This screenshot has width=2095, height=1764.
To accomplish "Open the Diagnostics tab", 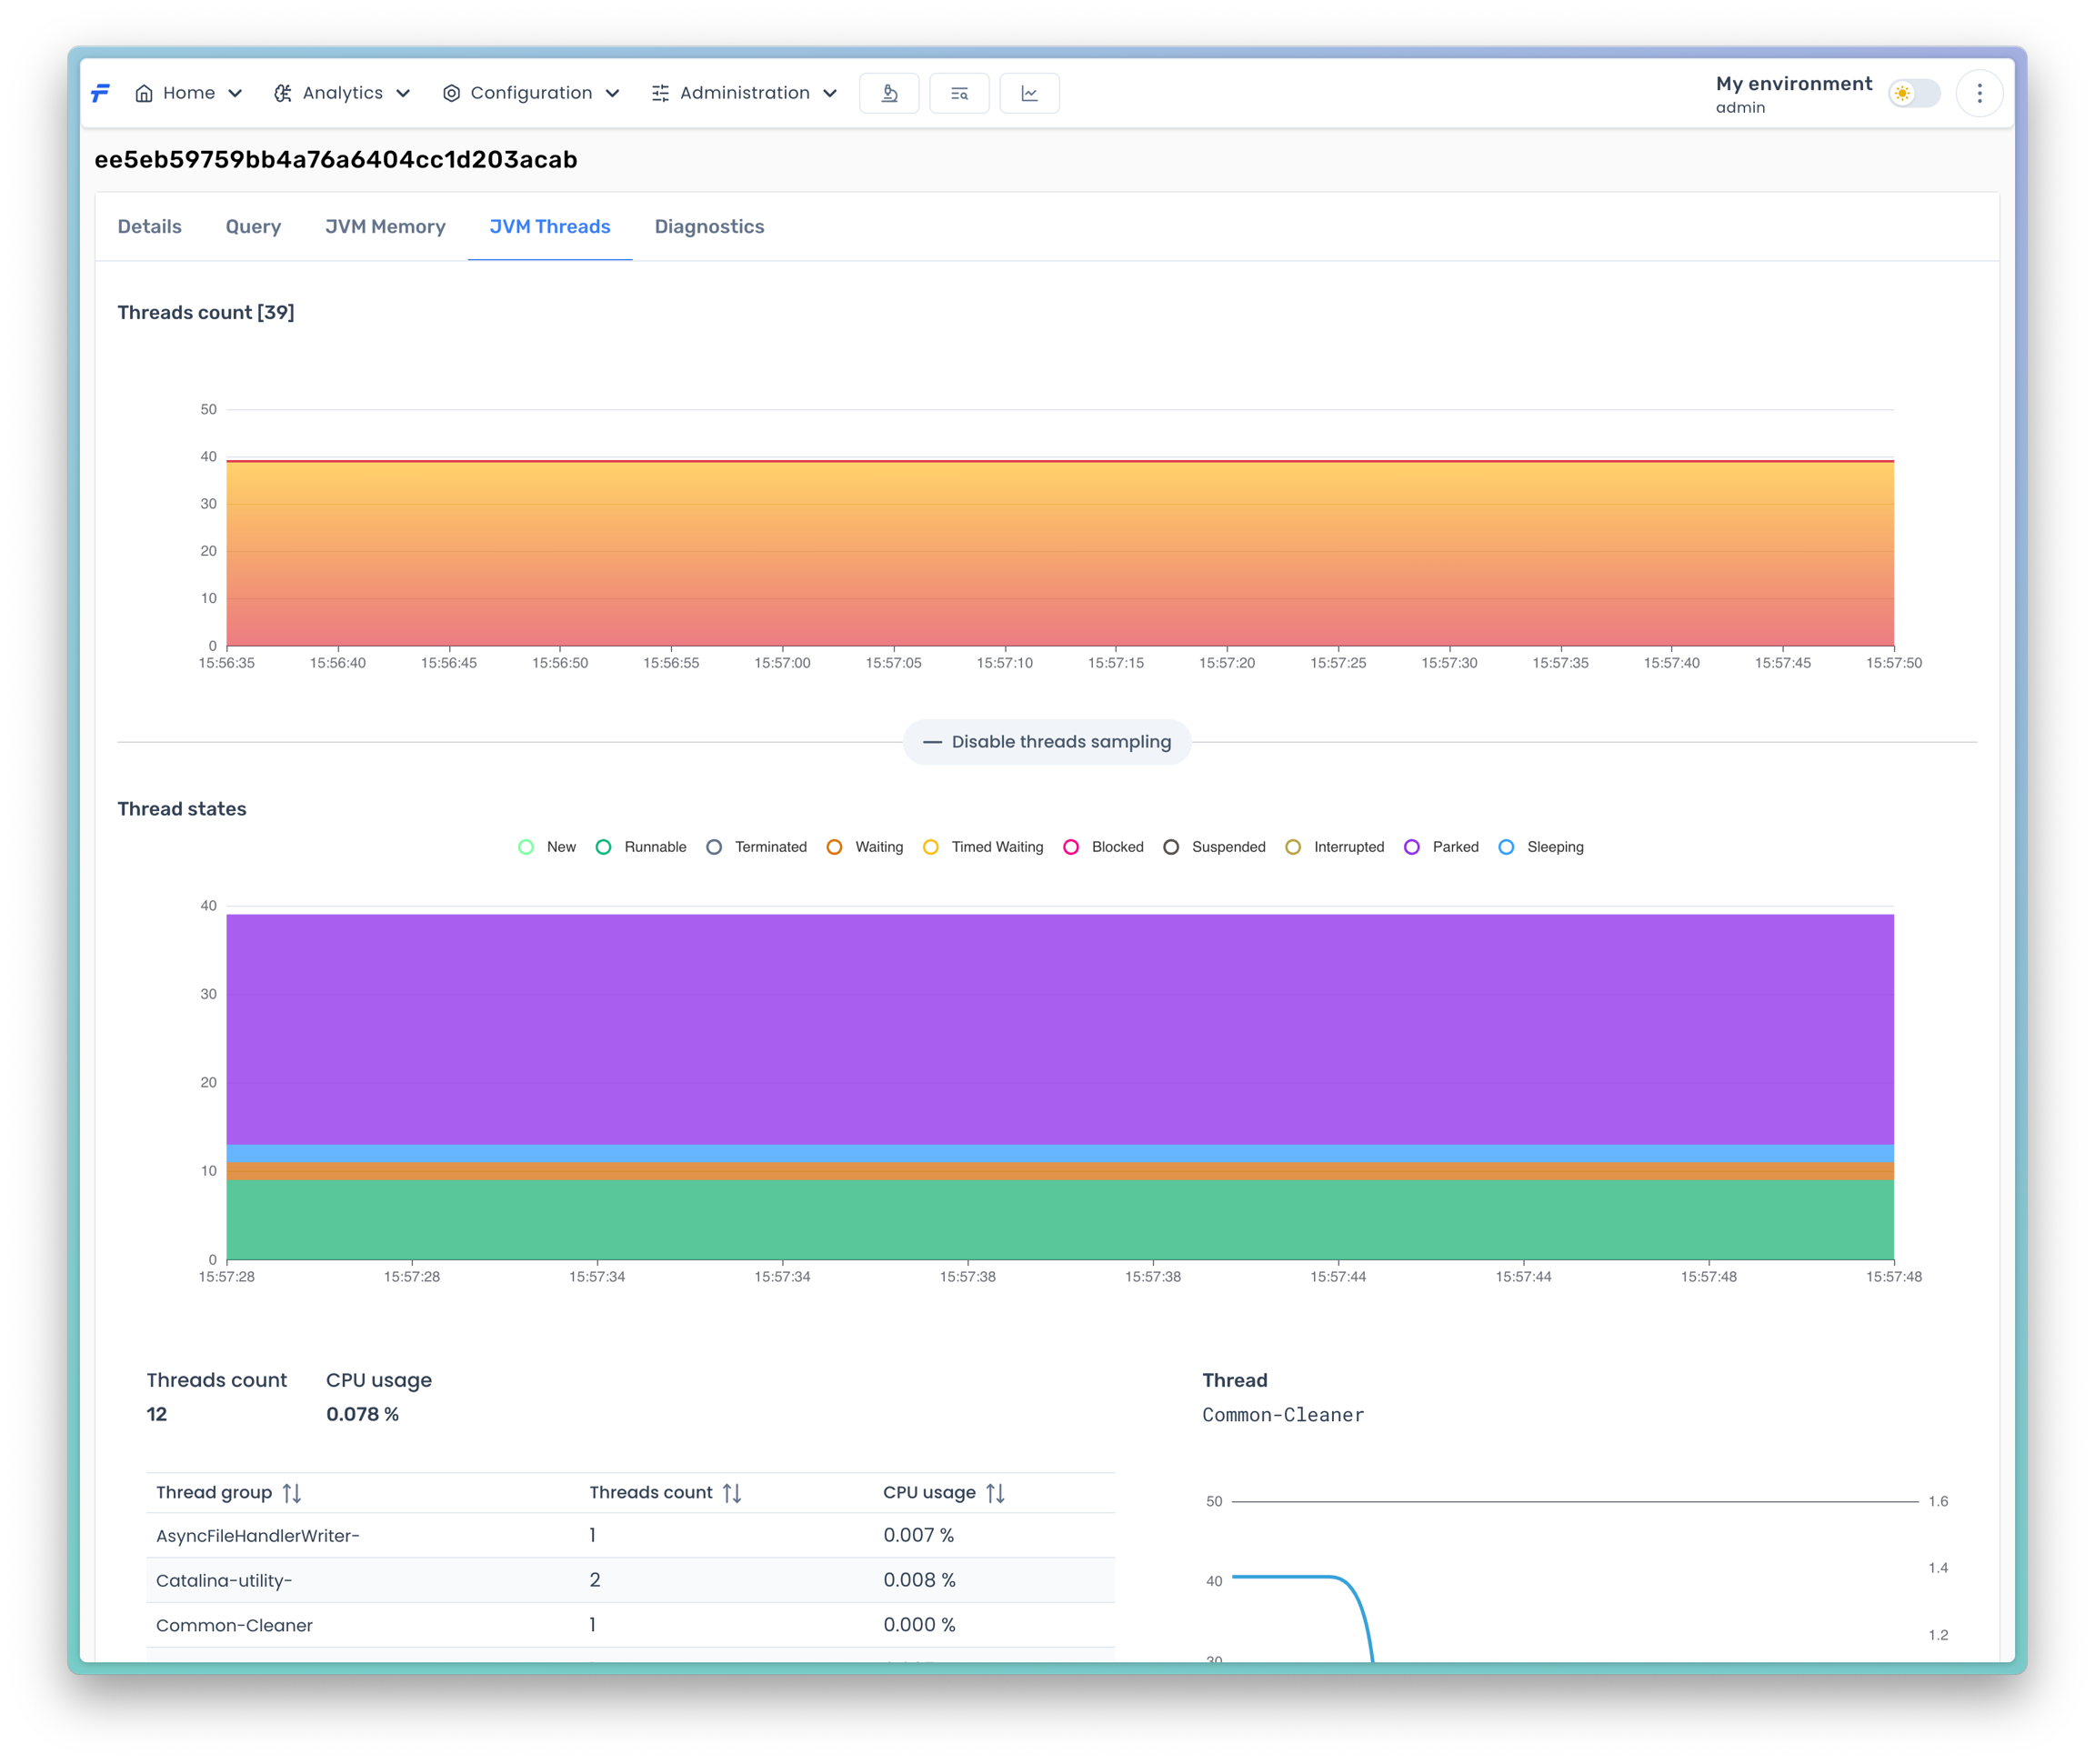I will click(x=709, y=227).
